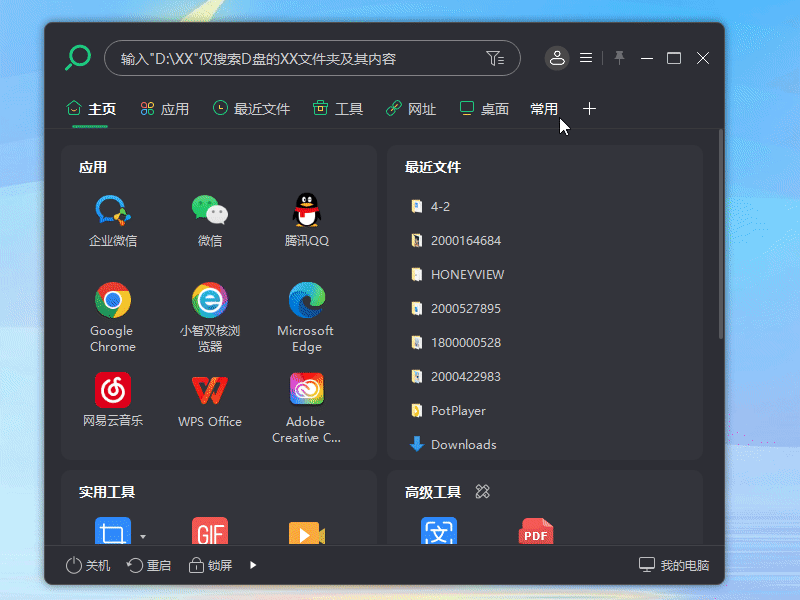The image size is (800, 600).
Task: Open the user account icon
Action: (x=557, y=58)
